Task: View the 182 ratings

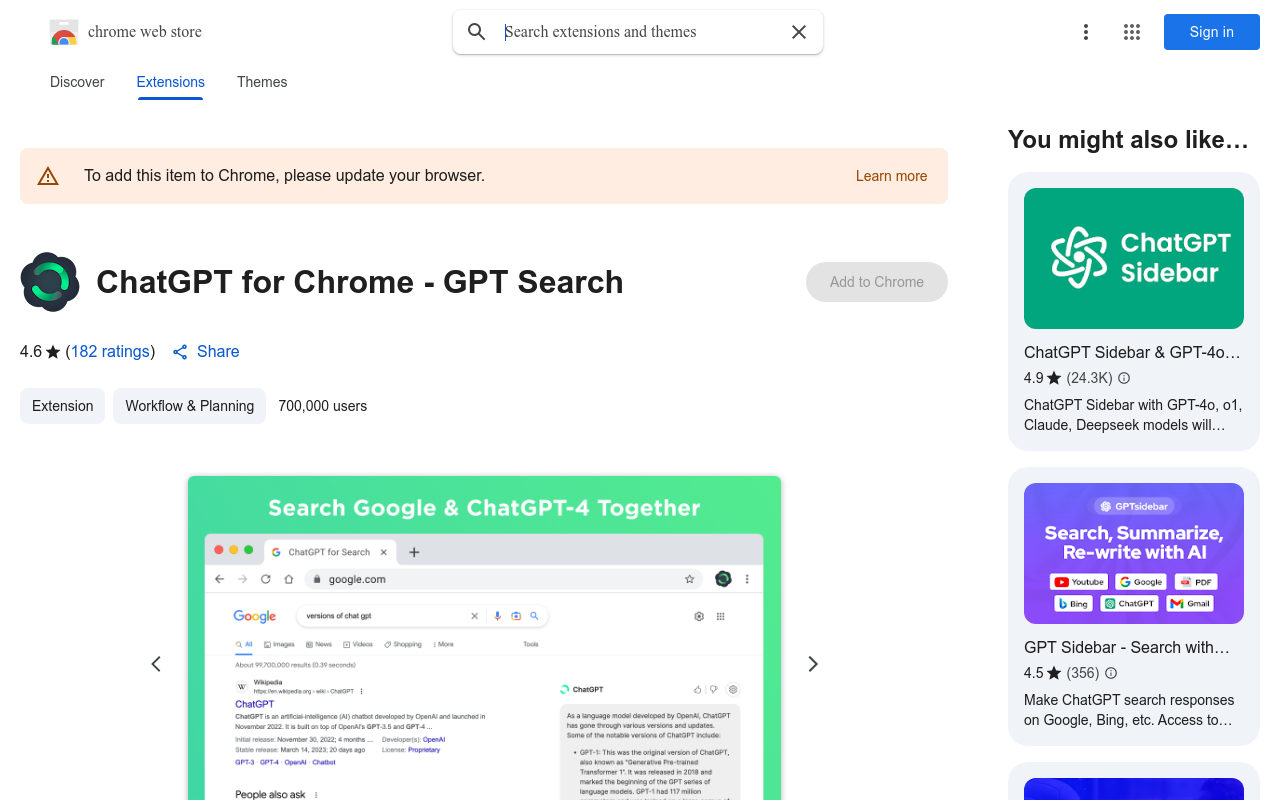Action: coord(110,351)
